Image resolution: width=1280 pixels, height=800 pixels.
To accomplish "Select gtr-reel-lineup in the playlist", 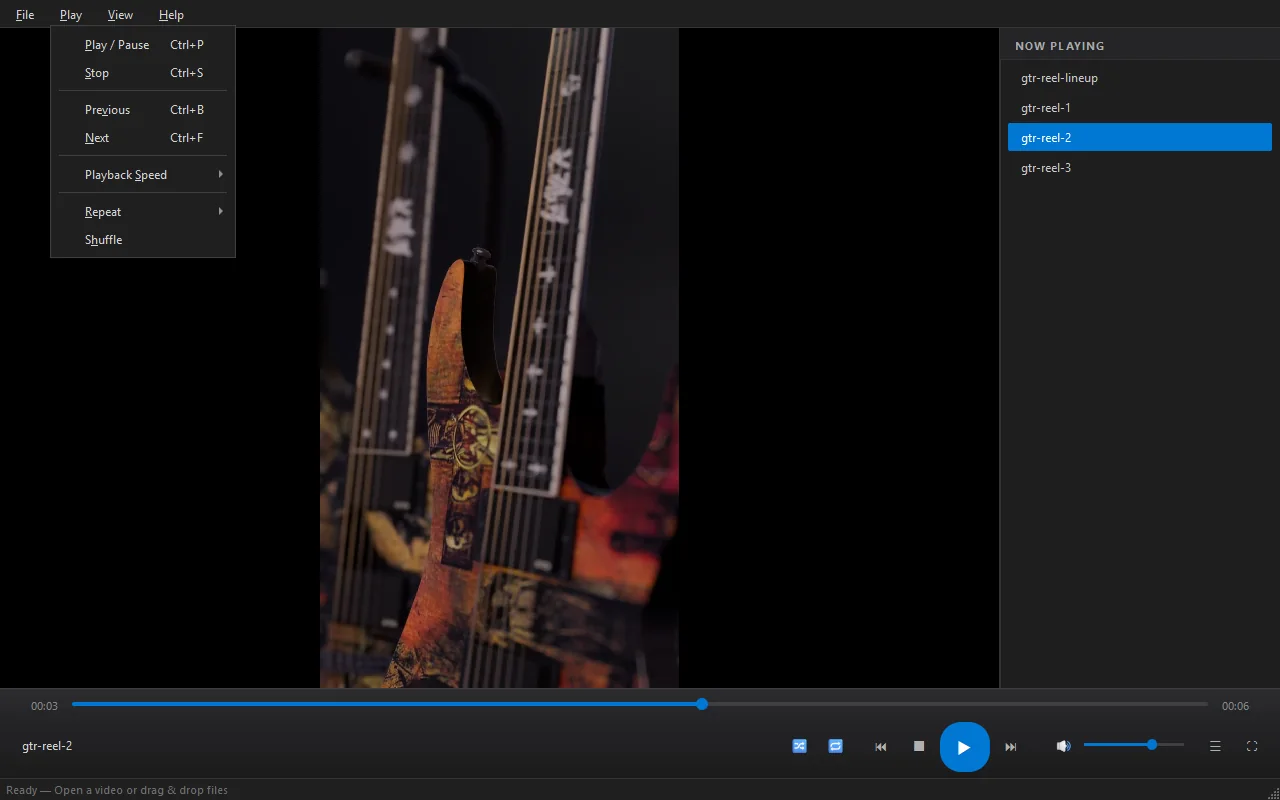I will [x=1140, y=78].
